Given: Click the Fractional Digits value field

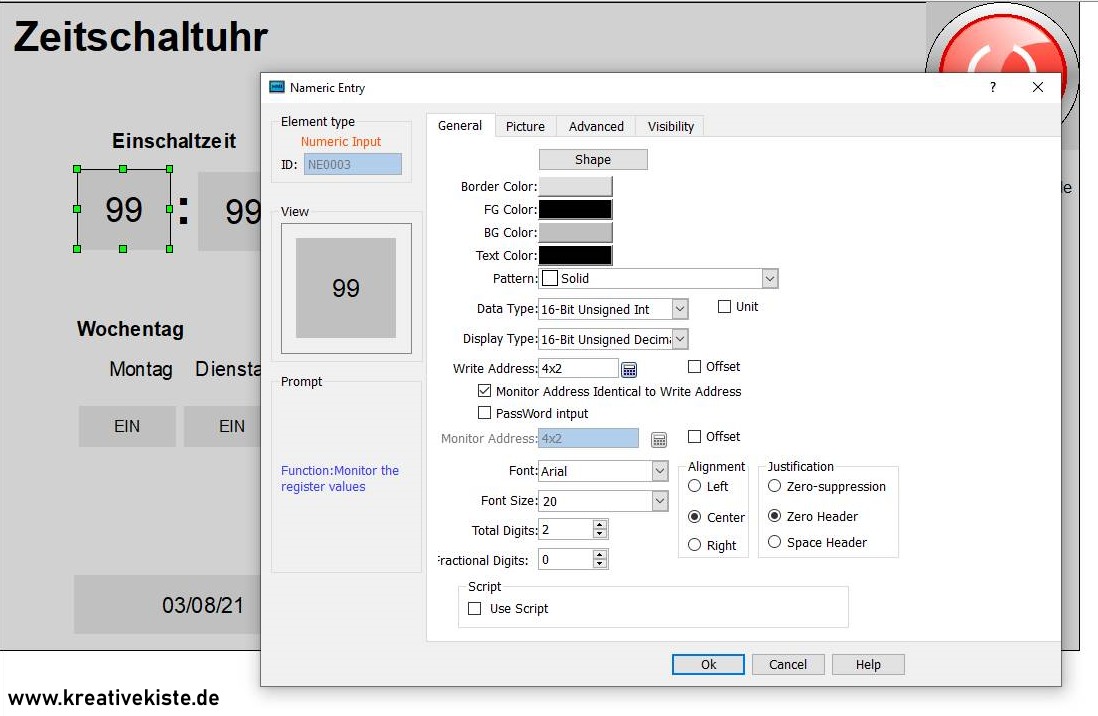Looking at the screenshot, I should point(565,560).
